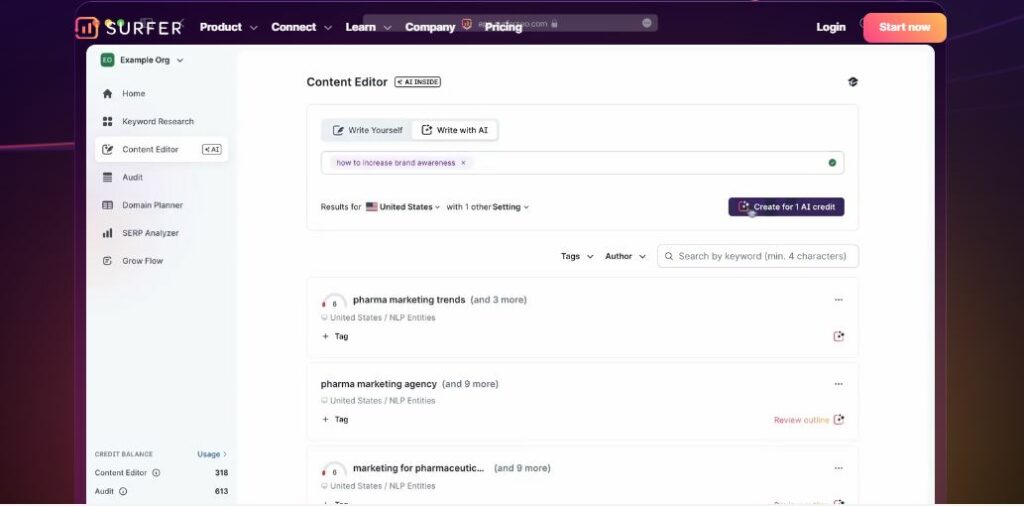Click the AI badge on Content Editor sidebar item
The image size is (1024, 506).
pyautogui.click(x=212, y=150)
